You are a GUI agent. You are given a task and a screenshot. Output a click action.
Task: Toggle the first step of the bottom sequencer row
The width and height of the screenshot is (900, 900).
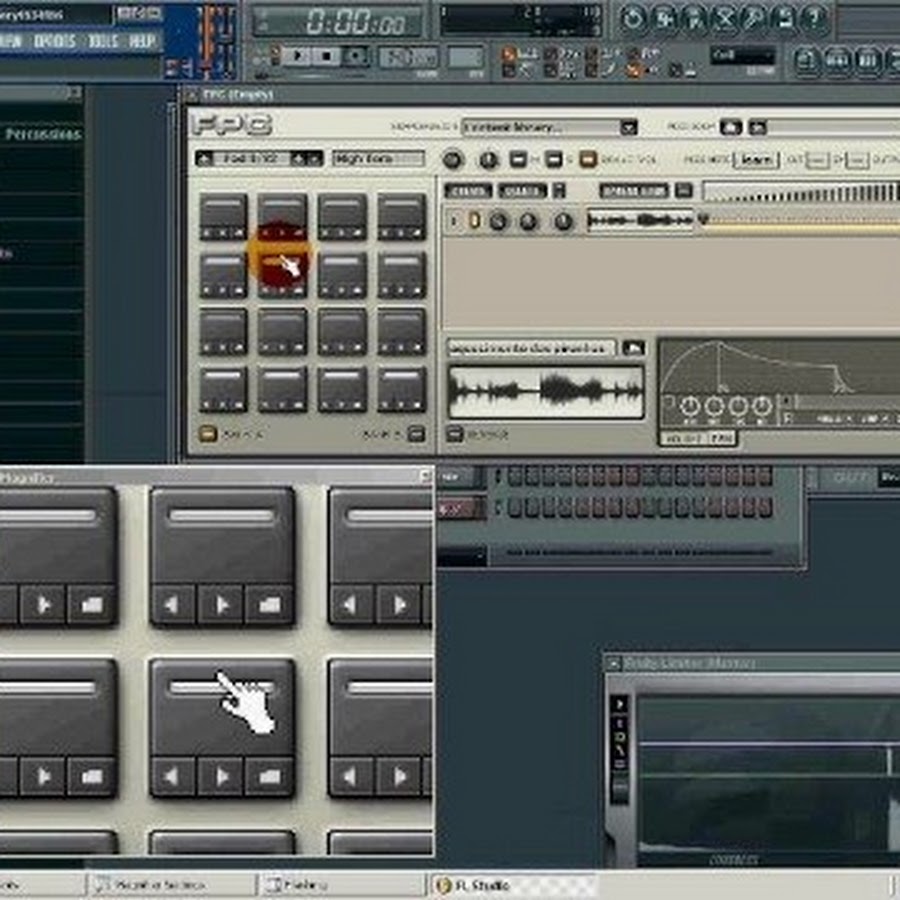pyautogui.click(x=515, y=508)
